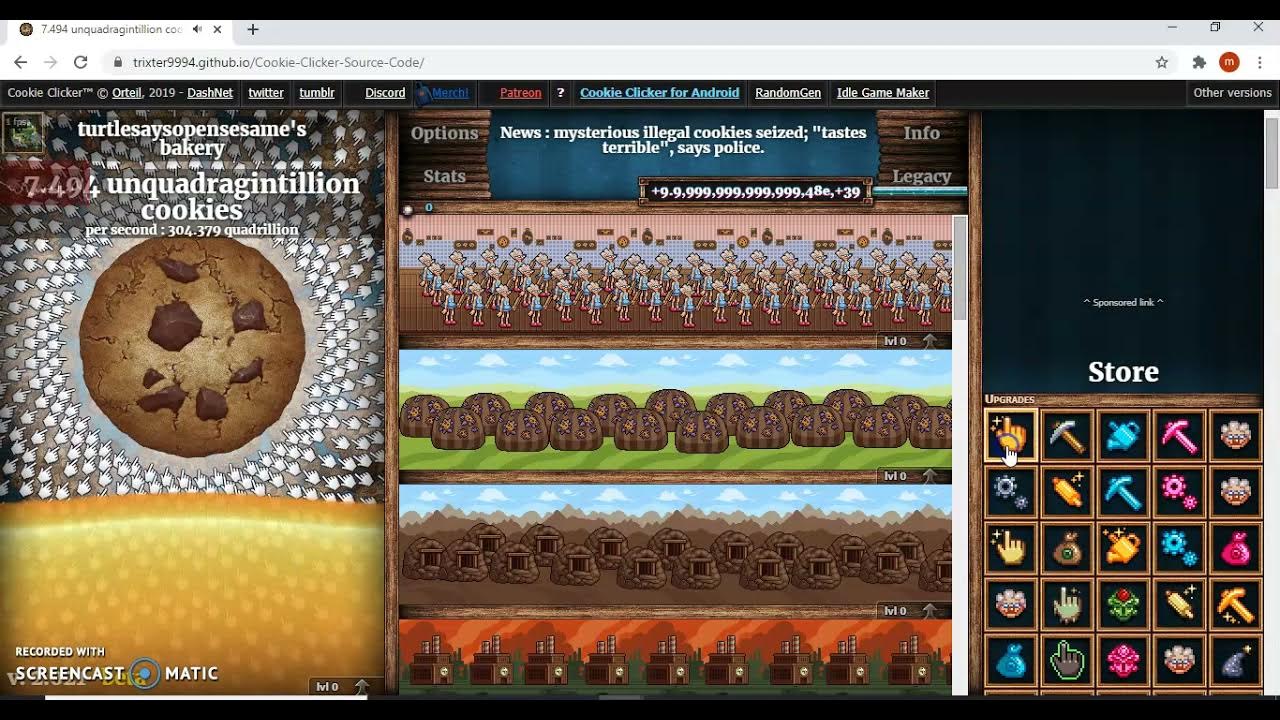Open the tumblr link

pos(317,92)
